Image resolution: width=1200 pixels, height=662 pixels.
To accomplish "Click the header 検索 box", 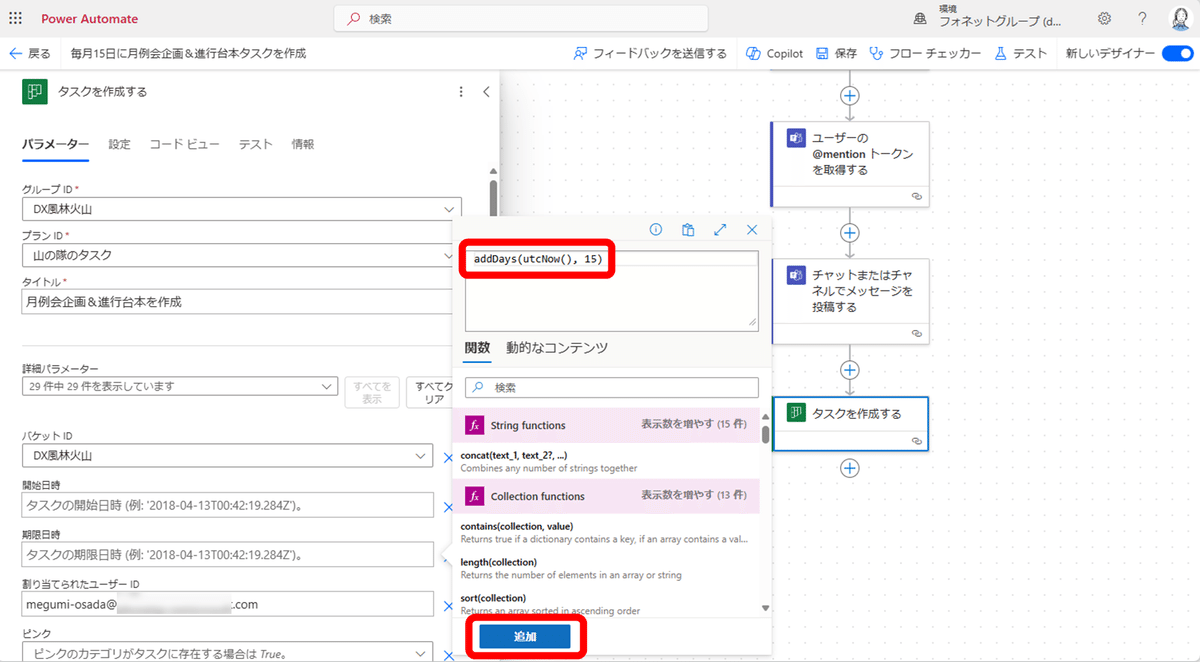I will tap(521, 19).
